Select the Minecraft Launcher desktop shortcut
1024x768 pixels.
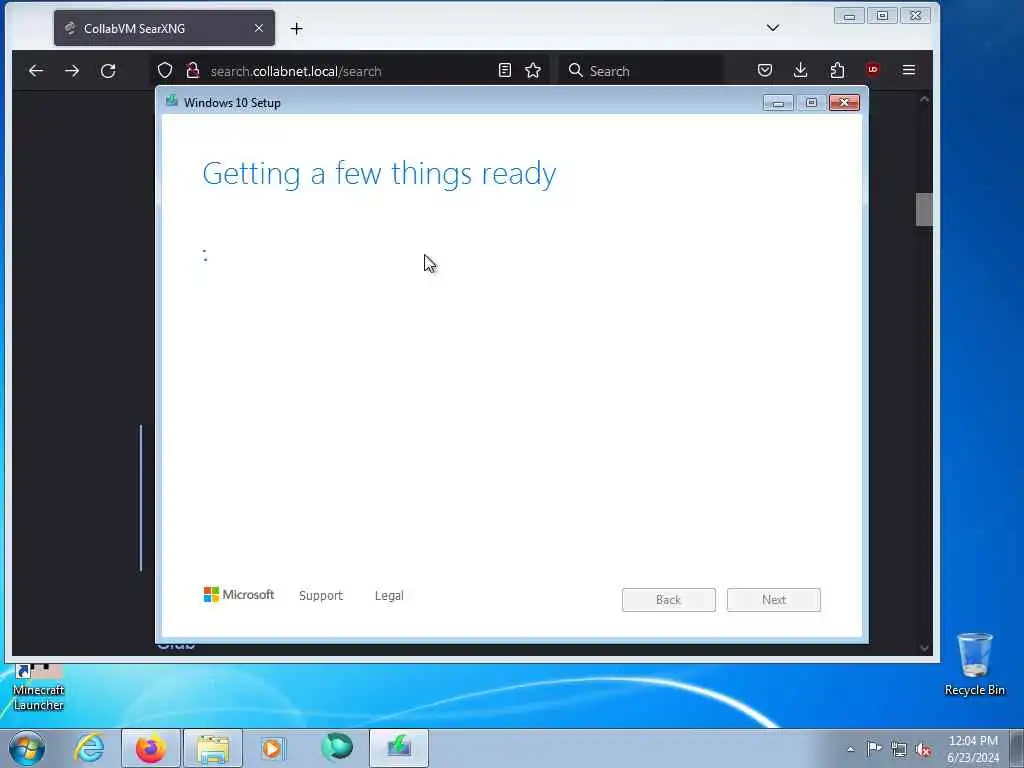click(39, 687)
